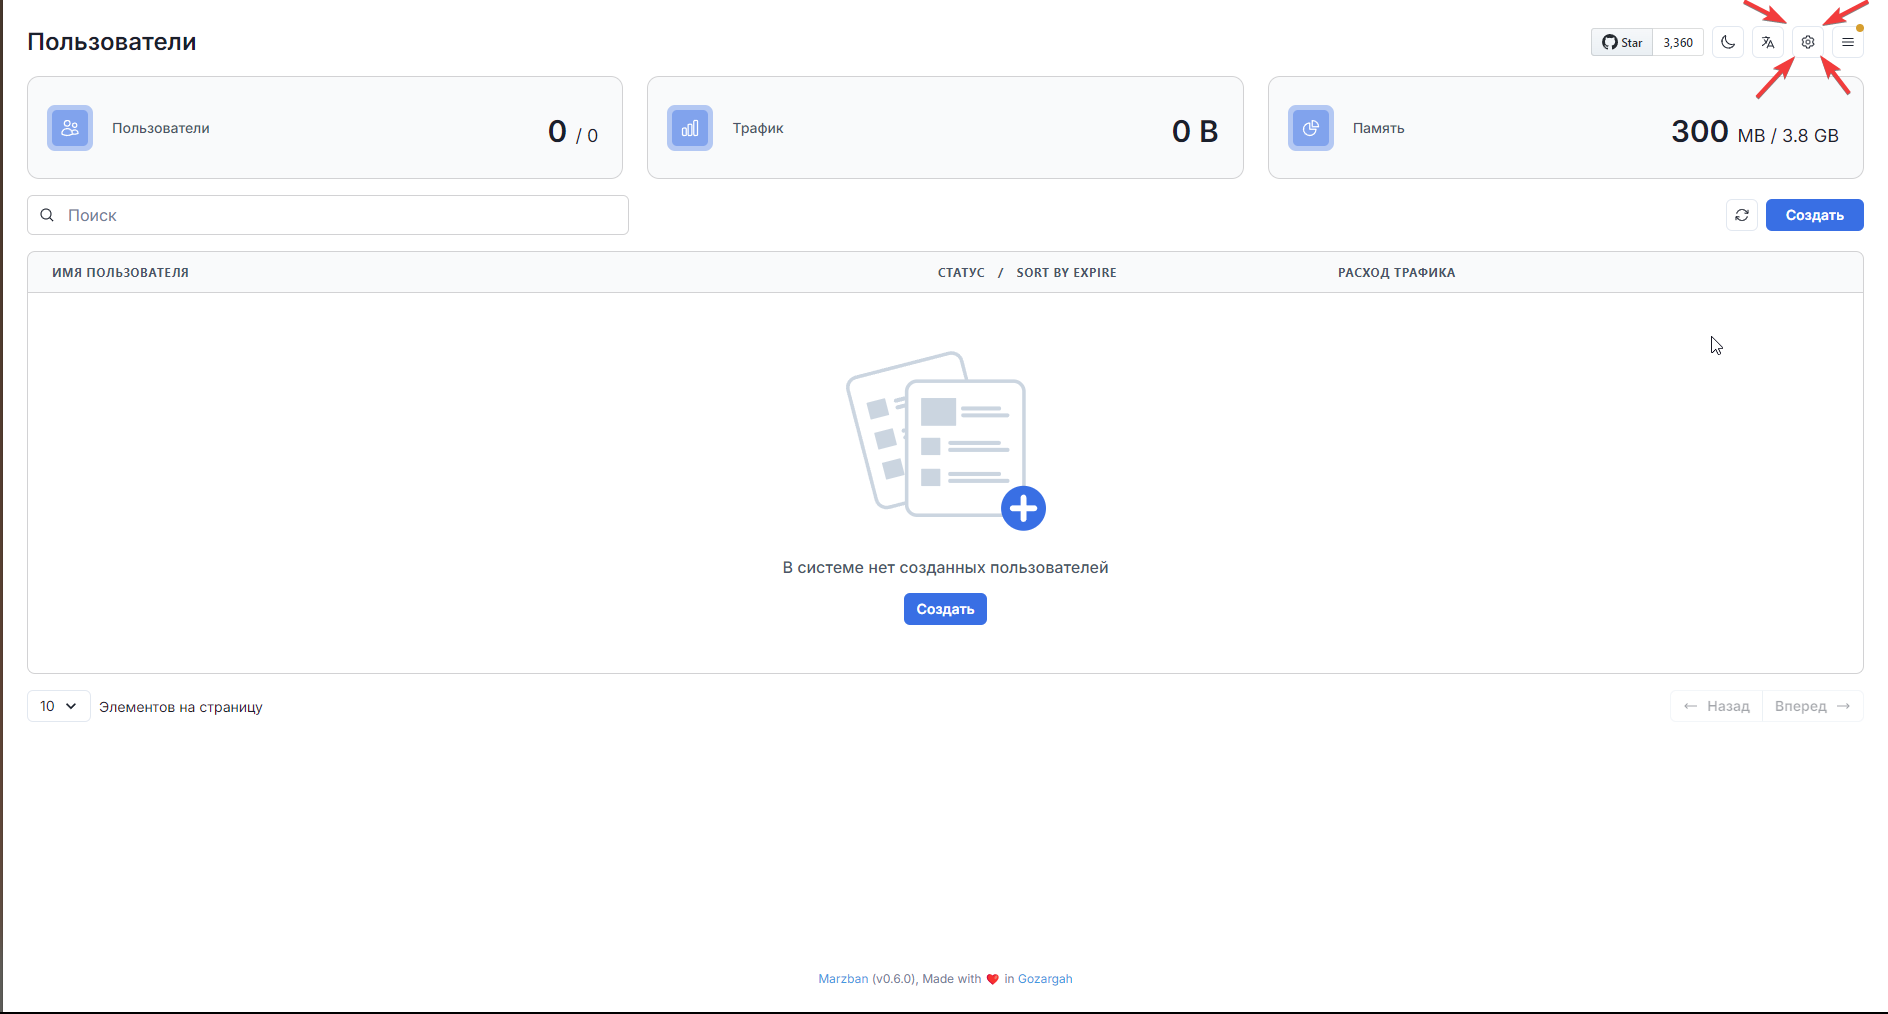
Task: Expand the 10 items per page dropdown
Action: coord(59,706)
